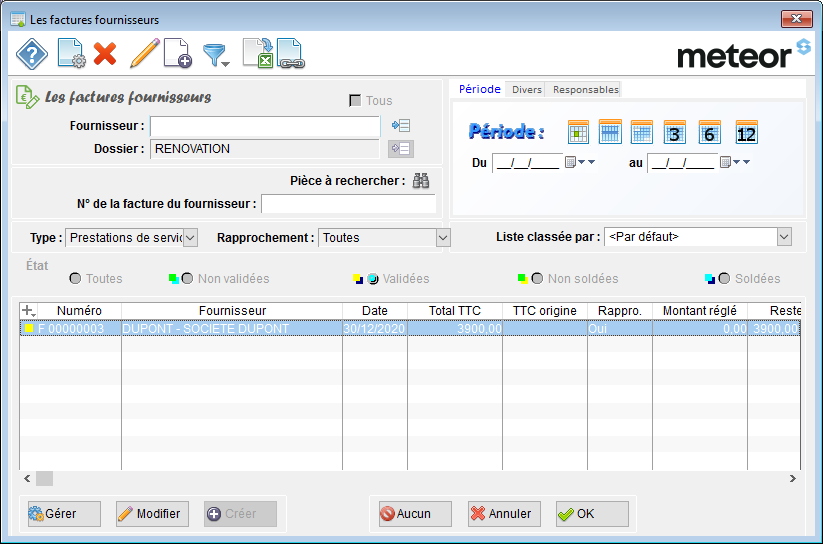Select the Non validées radio button
823x544 pixels.
pyautogui.click(x=187, y=278)
